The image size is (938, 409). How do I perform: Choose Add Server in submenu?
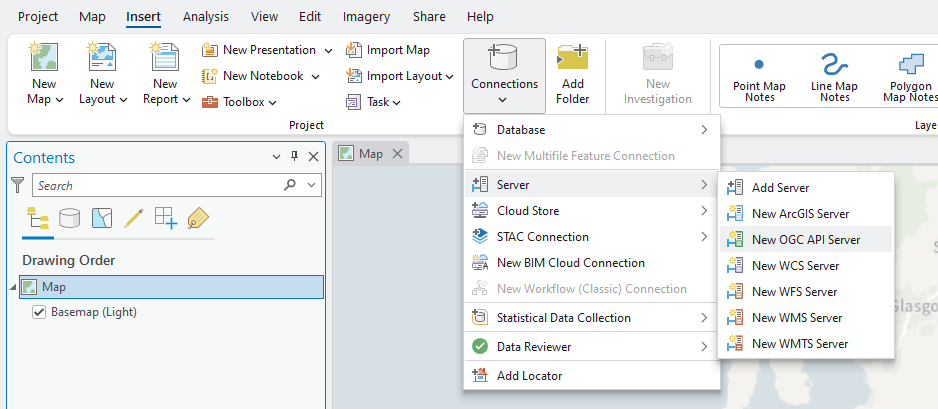tap(806, 188)
